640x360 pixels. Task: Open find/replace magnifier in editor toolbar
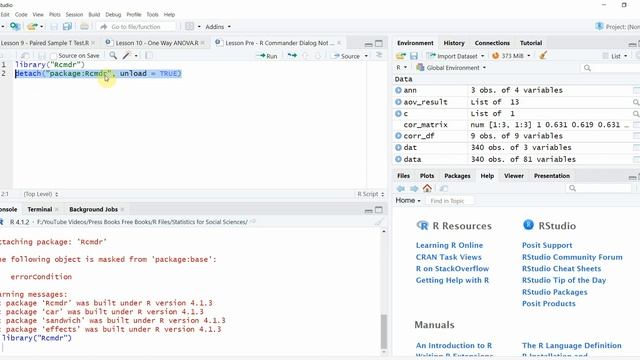[x=113, y=56]
